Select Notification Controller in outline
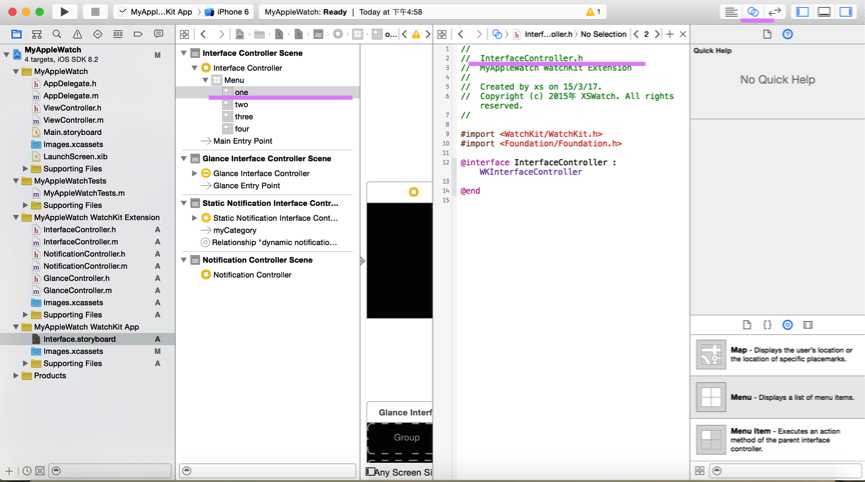 tap(252, 275)
